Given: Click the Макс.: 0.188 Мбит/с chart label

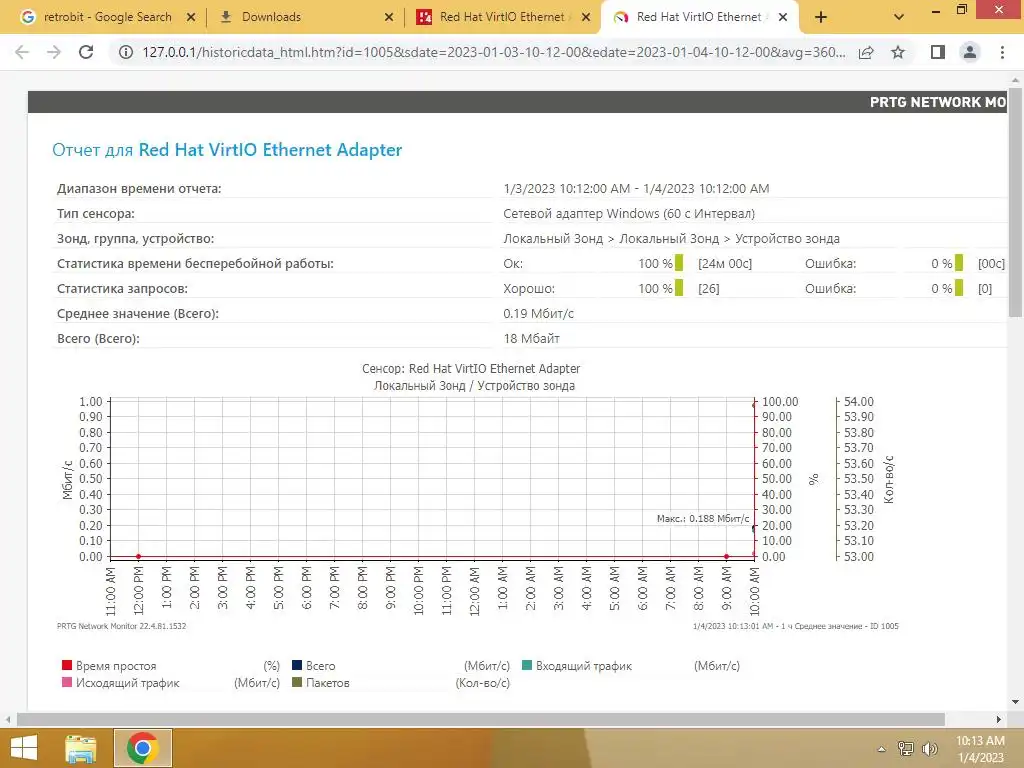Looking at the screenshot, I should (x=703, y=519).
